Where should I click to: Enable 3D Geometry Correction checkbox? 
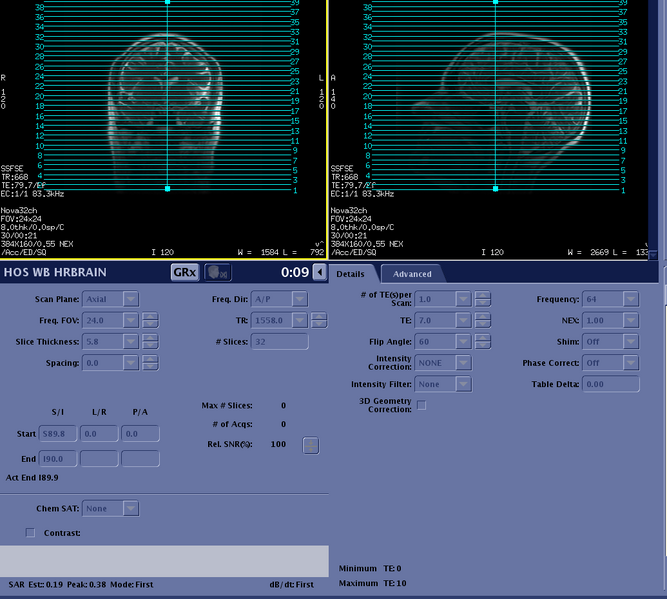422,405
